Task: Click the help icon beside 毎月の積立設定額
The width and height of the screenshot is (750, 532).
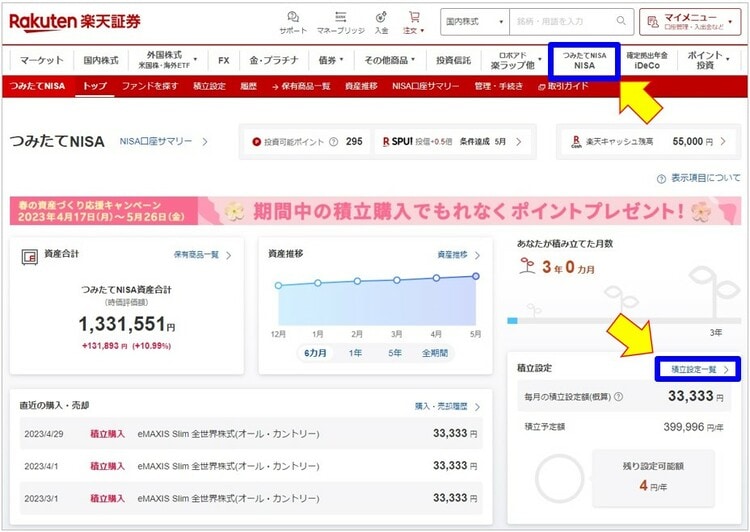Action: (618, 397)
